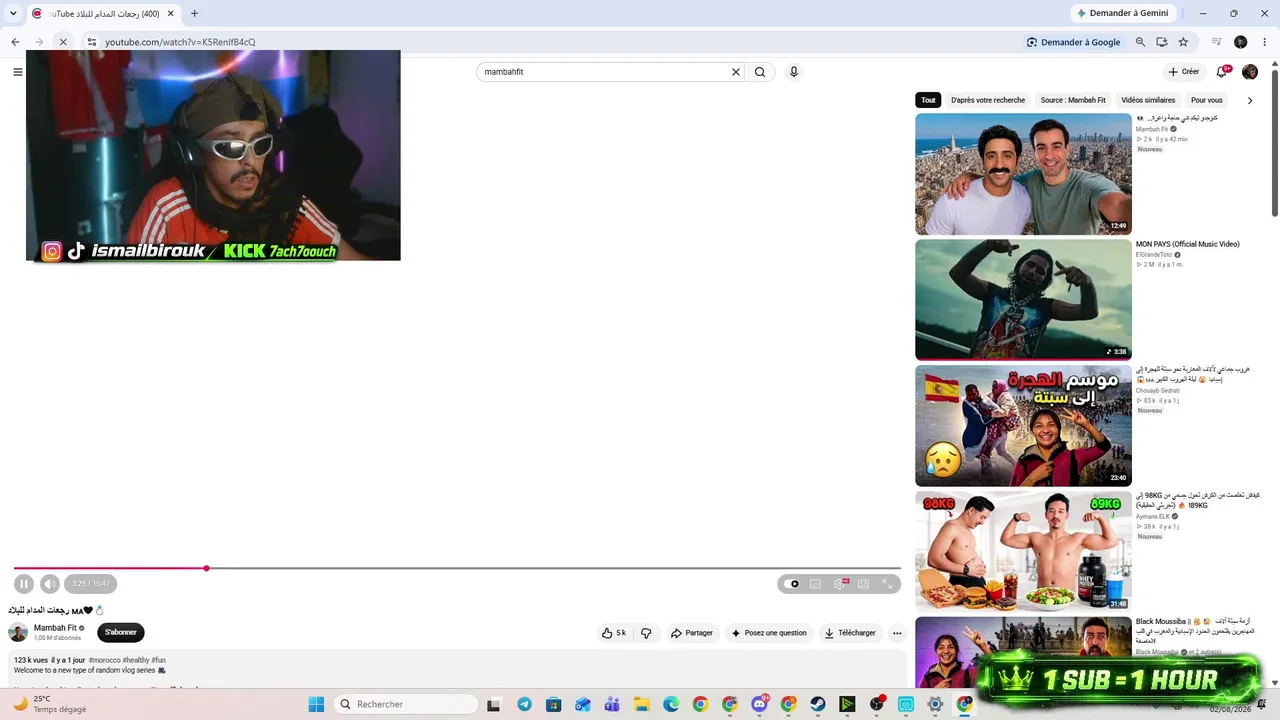Viewport: 1280px width, 720px height.
Task: Open the weather widget on taskbar
Action: (49, 704)
